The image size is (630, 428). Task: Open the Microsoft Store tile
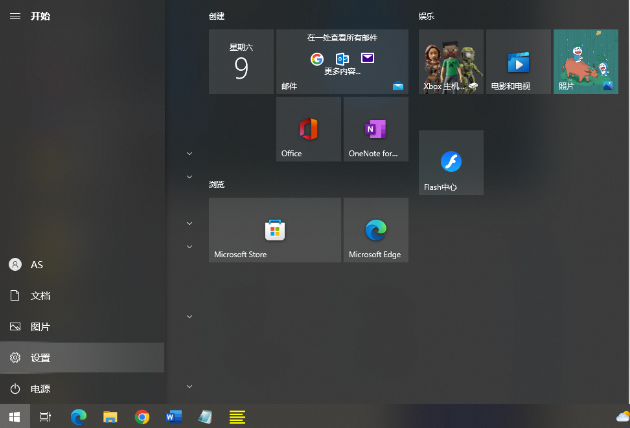[274, 230]
